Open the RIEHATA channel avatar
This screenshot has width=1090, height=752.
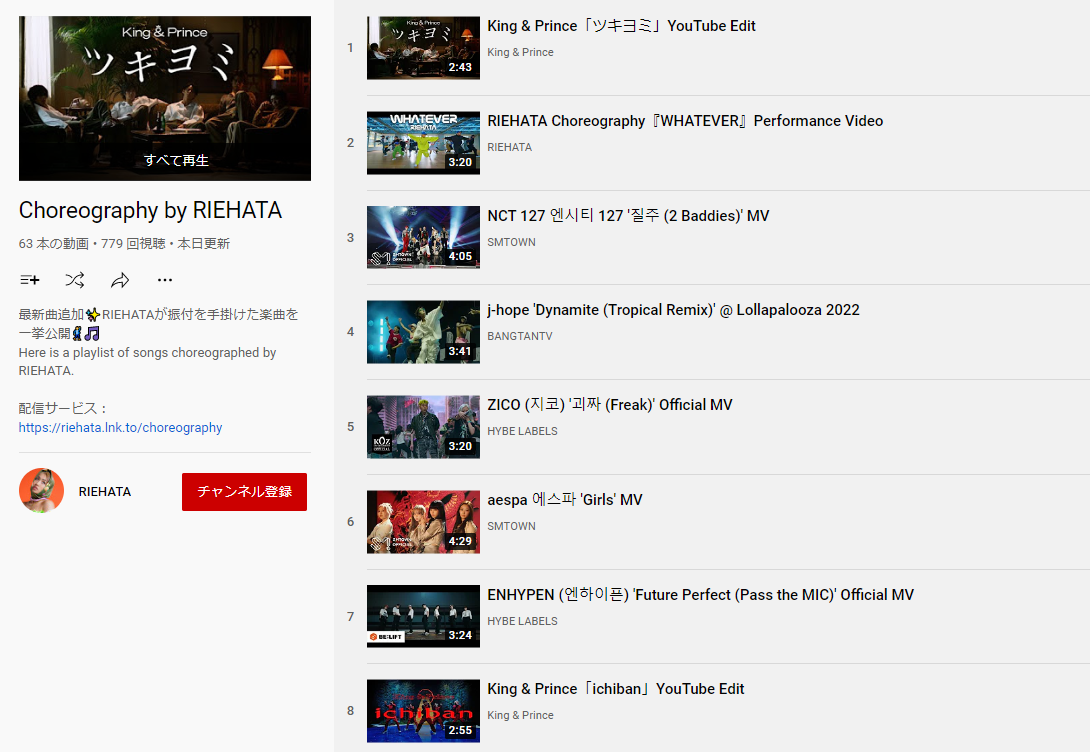(x=41, y=491)
